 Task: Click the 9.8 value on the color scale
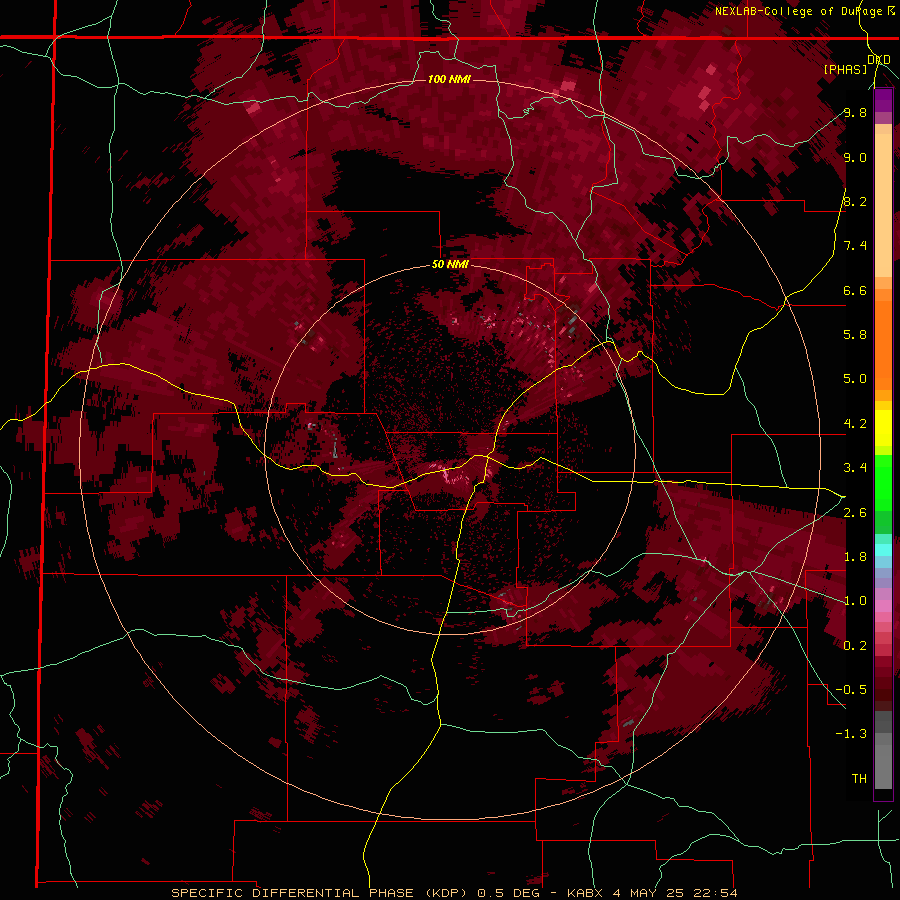click(855, 112)
